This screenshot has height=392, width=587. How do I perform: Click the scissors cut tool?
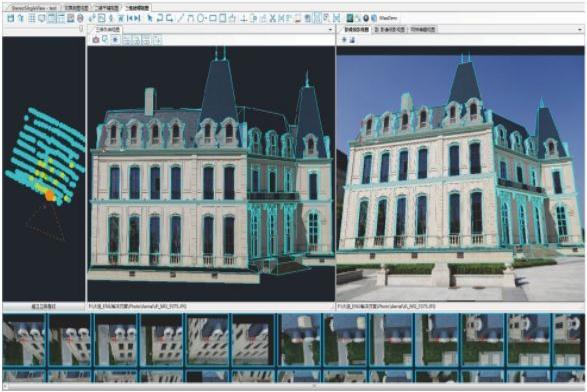[x=273, y=18]
